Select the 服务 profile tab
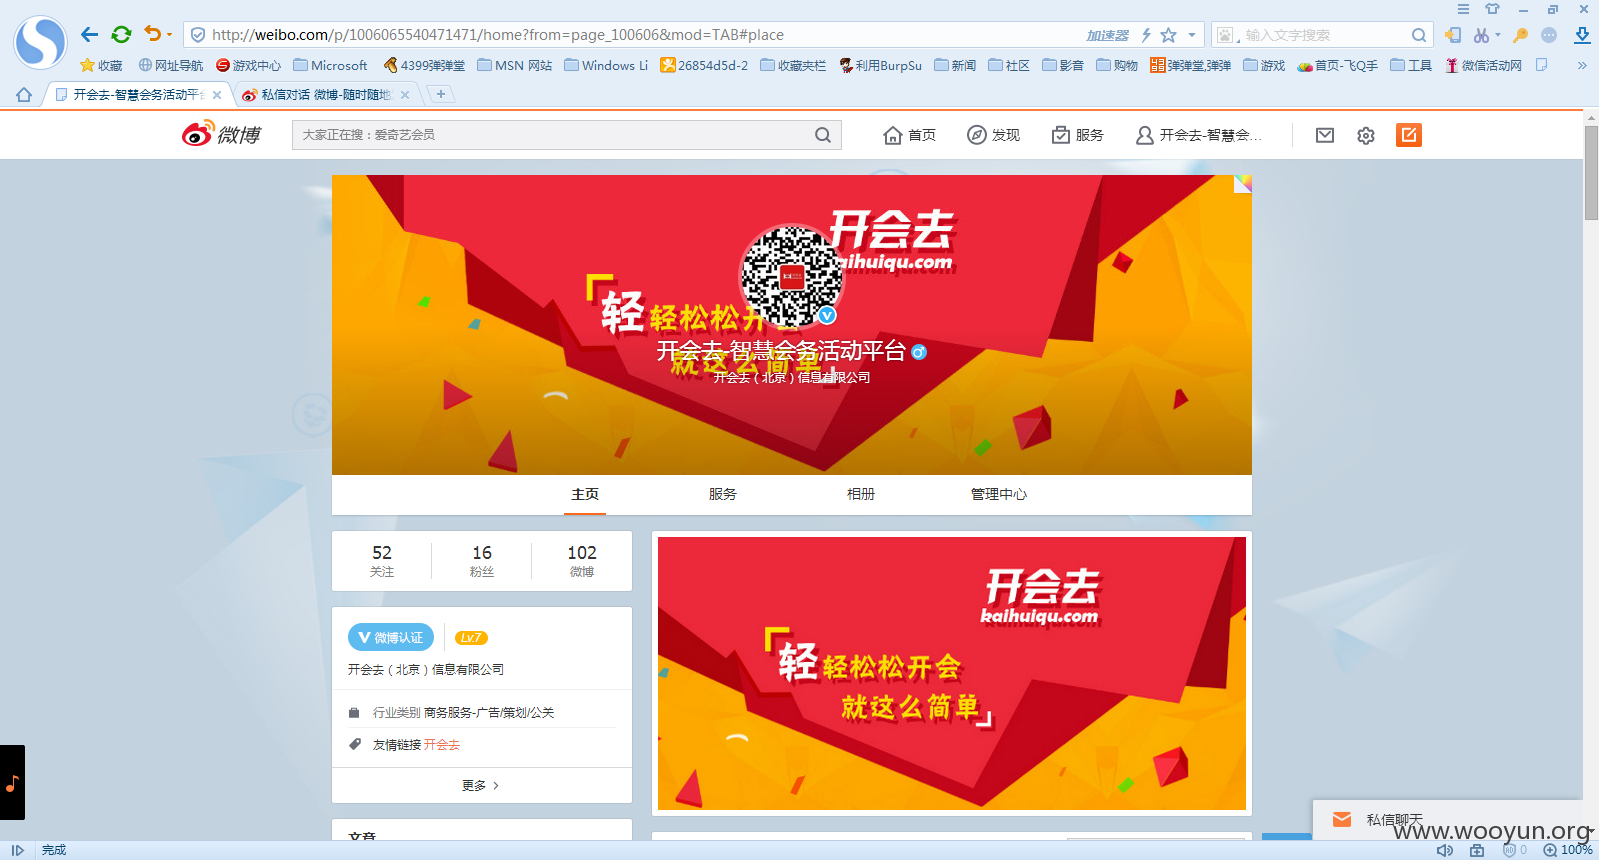 click(723, 494)
